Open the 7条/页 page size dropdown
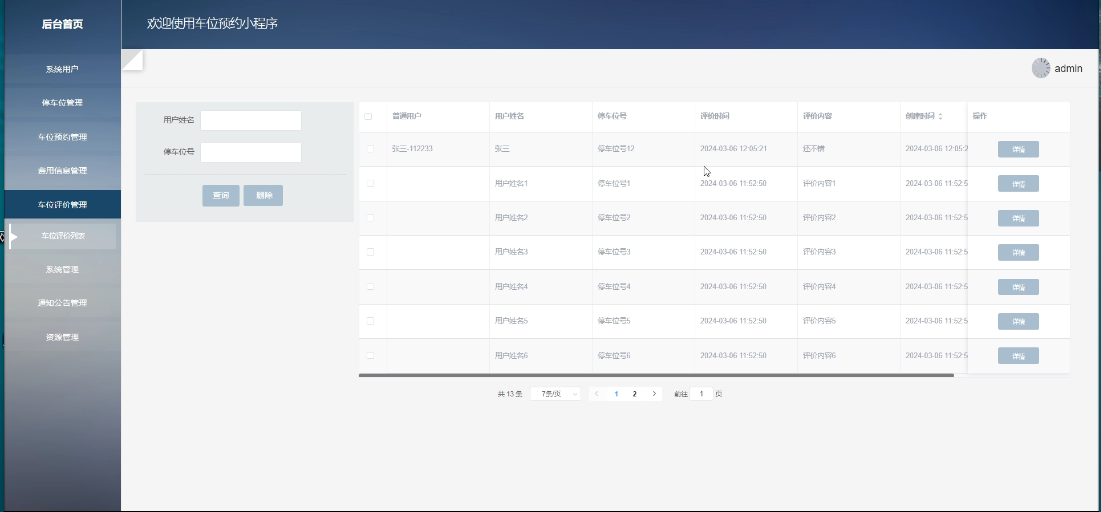 pyautogui.click(x=555, y=394)
